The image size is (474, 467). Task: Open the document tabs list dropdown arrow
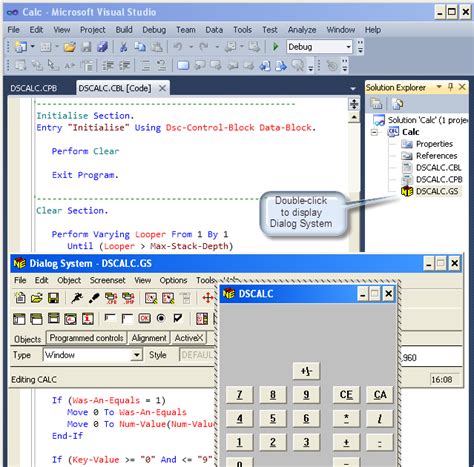pyautogui.click(x=353, y=89)
